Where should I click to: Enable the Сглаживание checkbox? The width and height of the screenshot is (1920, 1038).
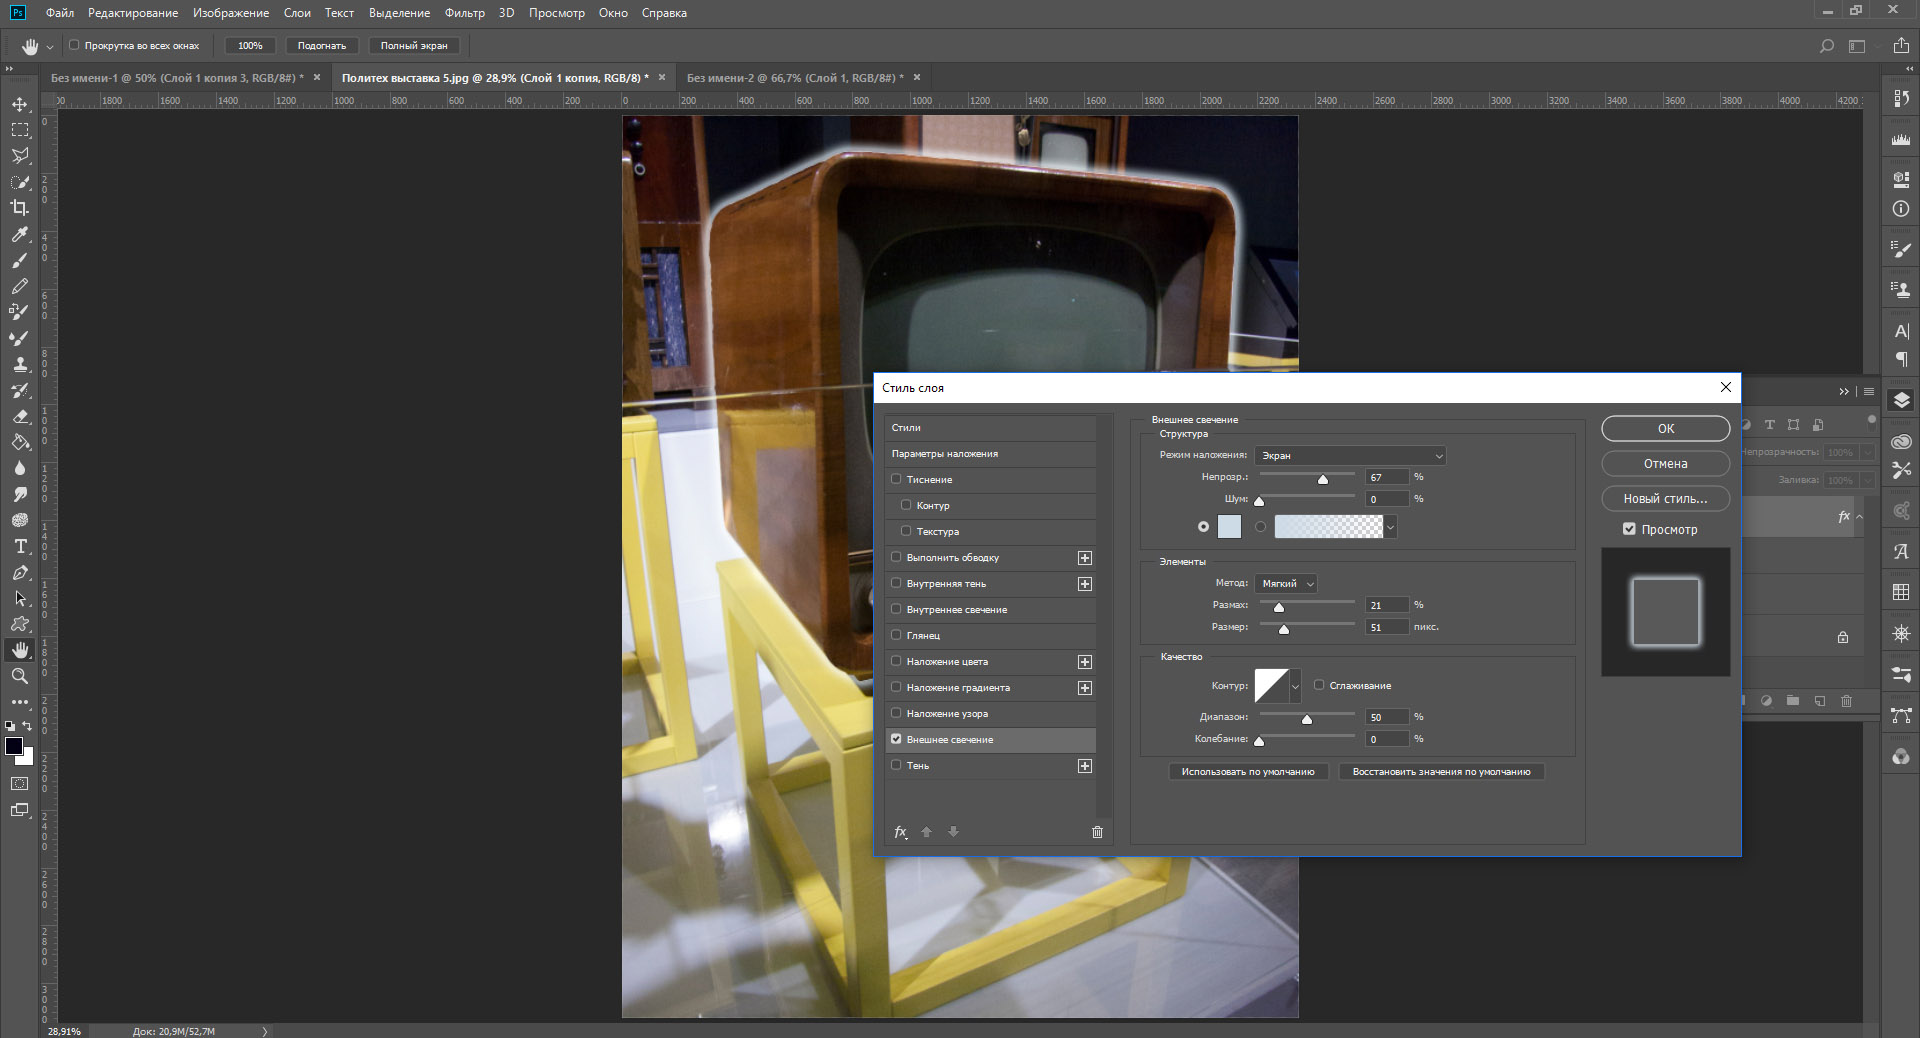point(1319,685)
